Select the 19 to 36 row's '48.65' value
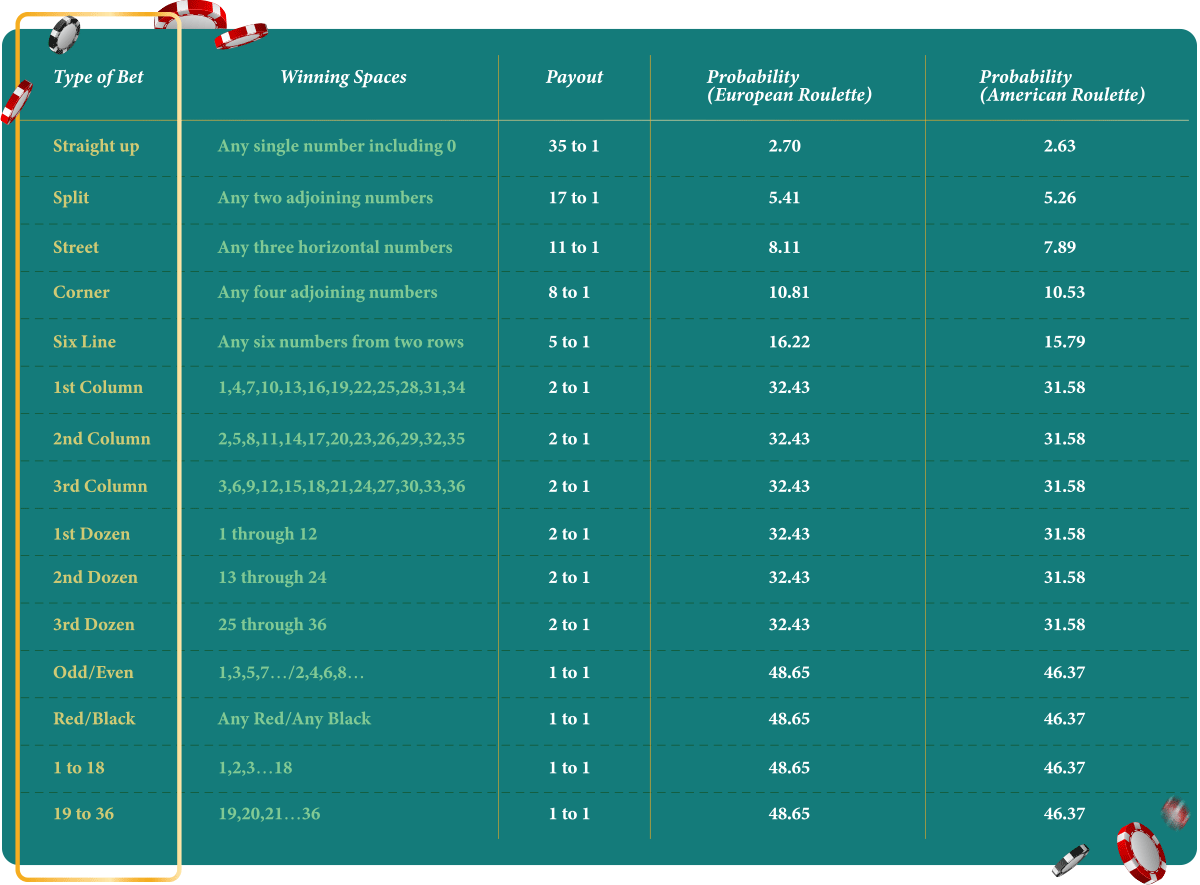Viewport: 1200px width, 885px height. coord(789,813)
